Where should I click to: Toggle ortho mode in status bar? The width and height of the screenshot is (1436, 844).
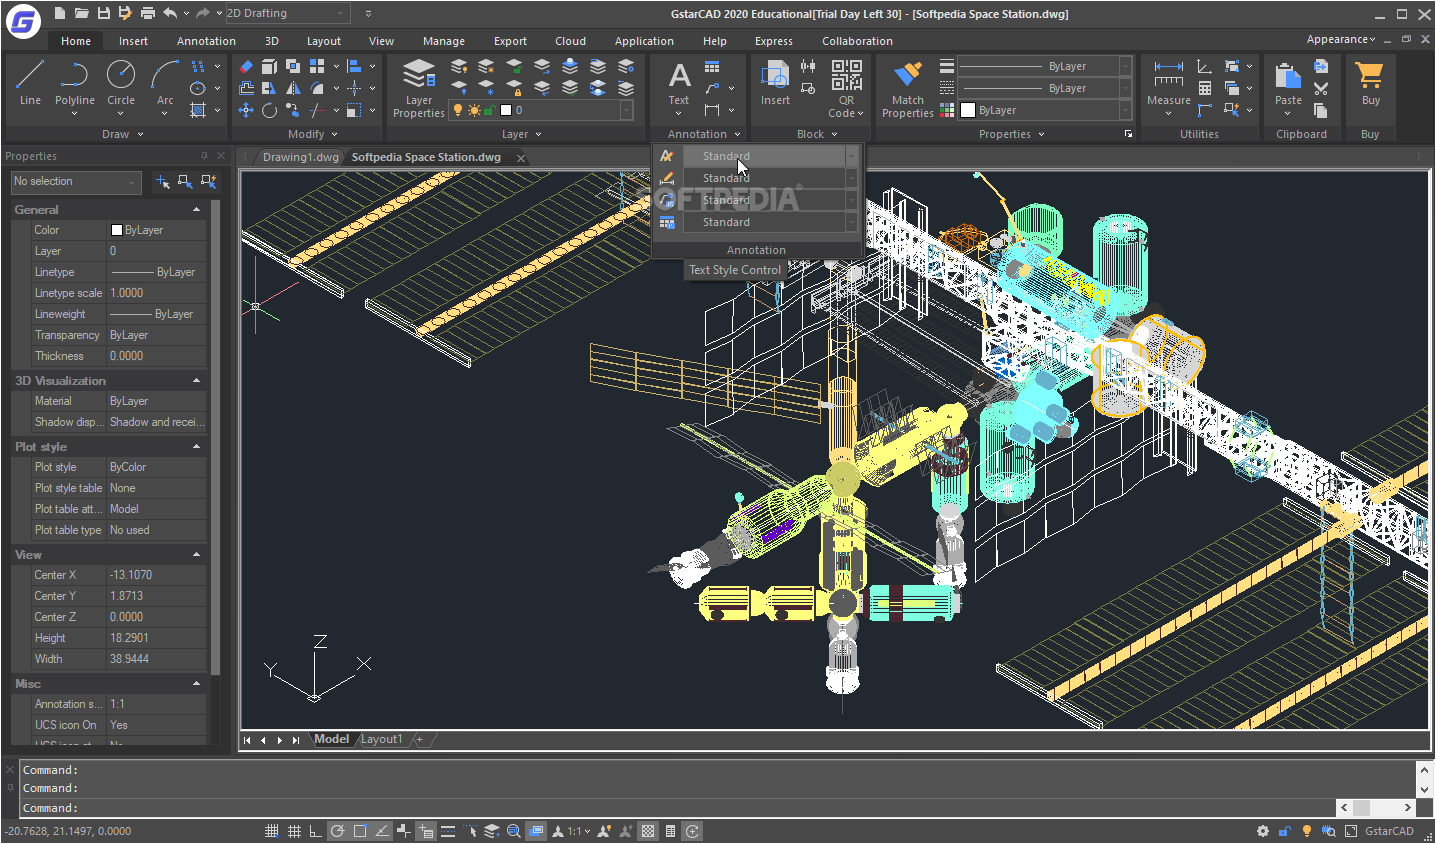pos(315,831)
